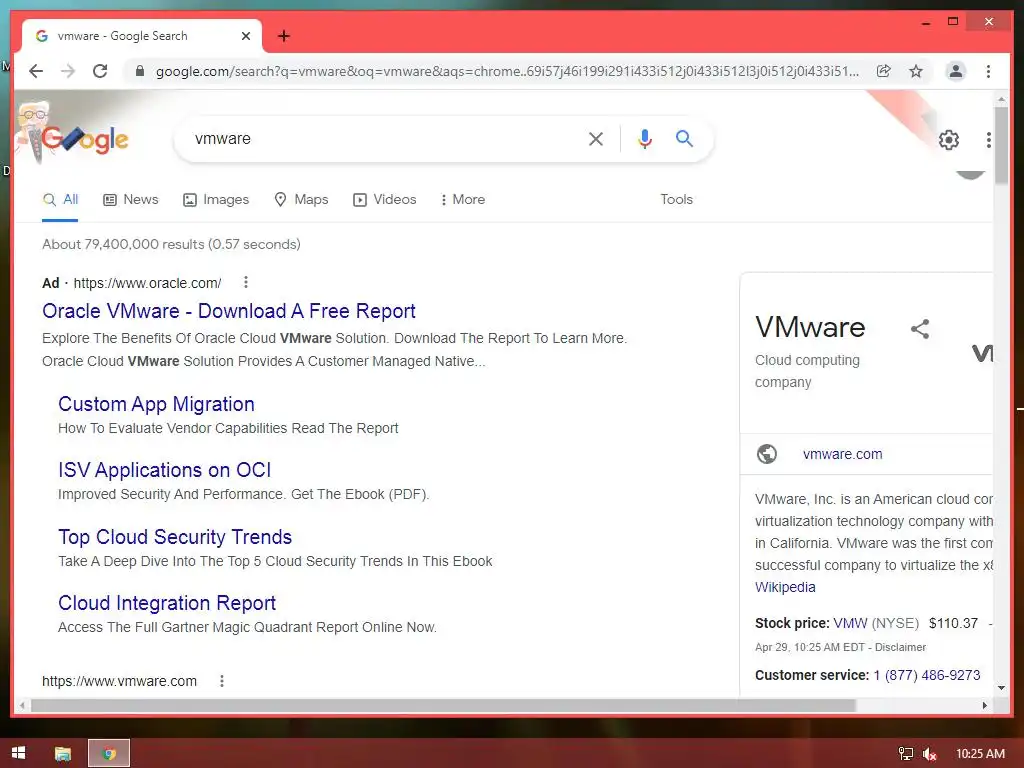
Task: Click the horizontal scrollbar thumb
Action: [x=443, y=705]
